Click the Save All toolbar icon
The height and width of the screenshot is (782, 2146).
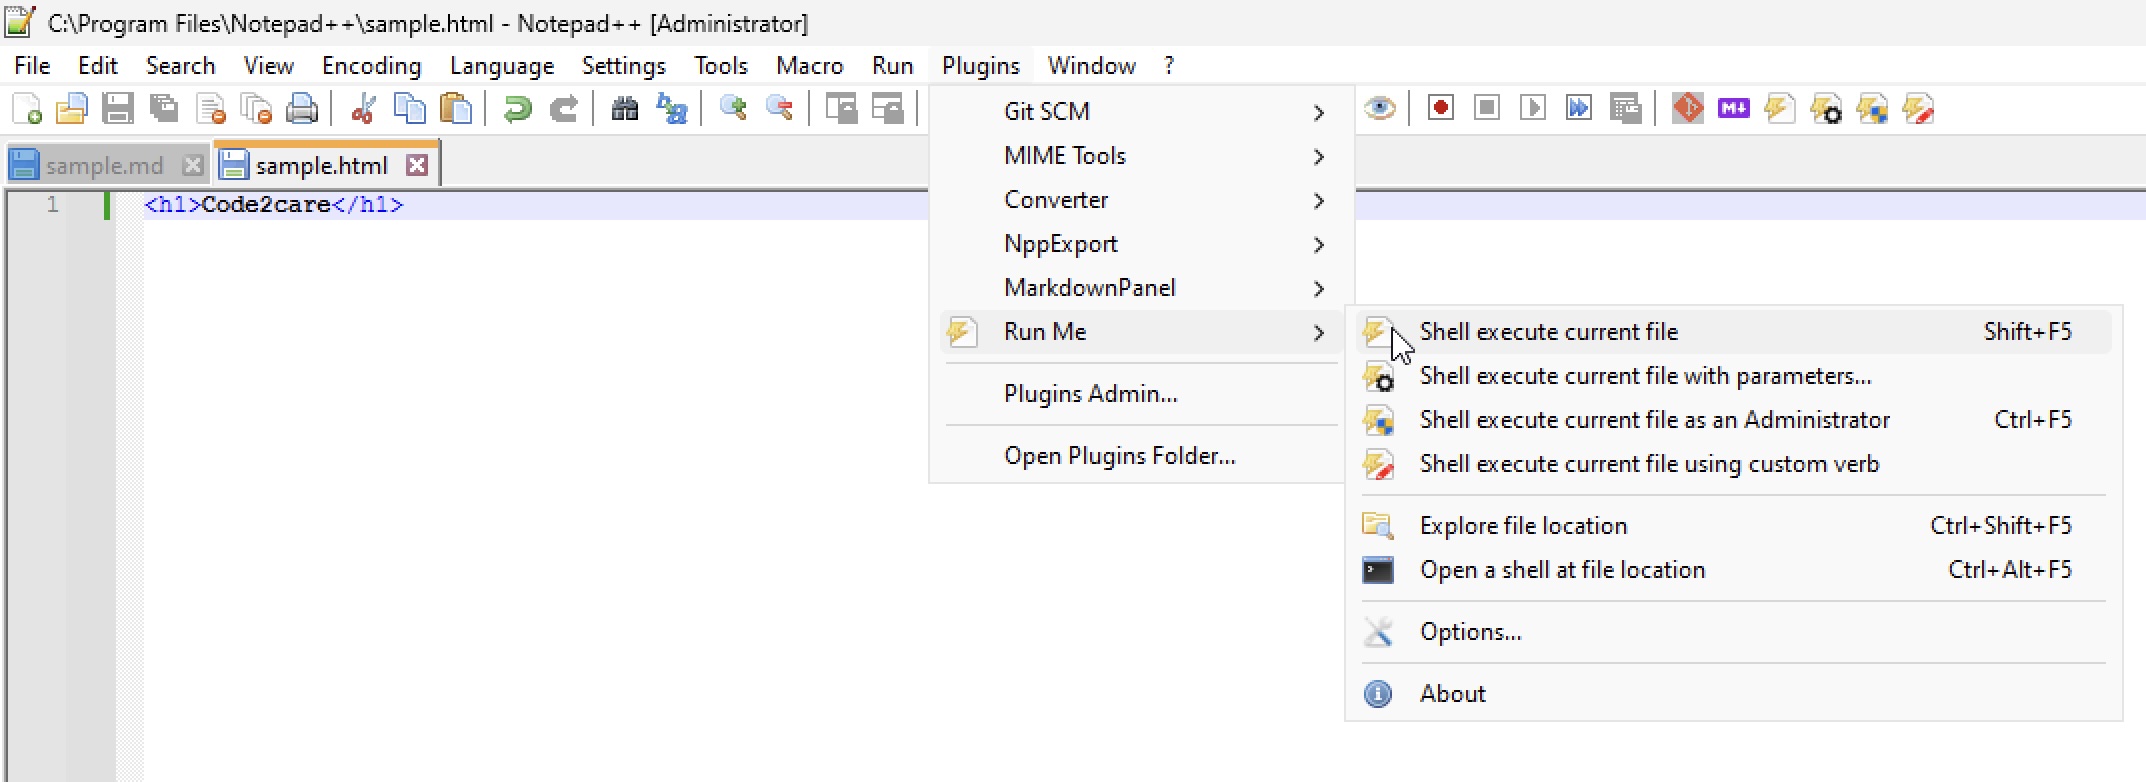pyautogui.click(x=164, y=108)
